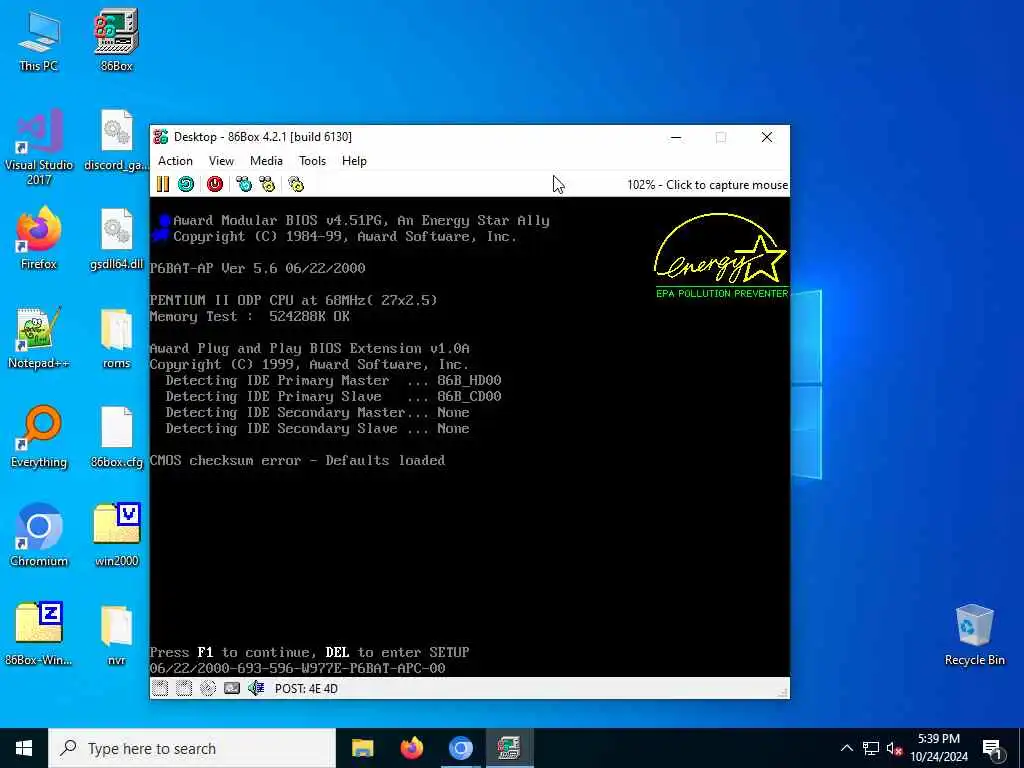
Task: Select the 86Box-Win... archive icon
Action: tap(39, 634)
